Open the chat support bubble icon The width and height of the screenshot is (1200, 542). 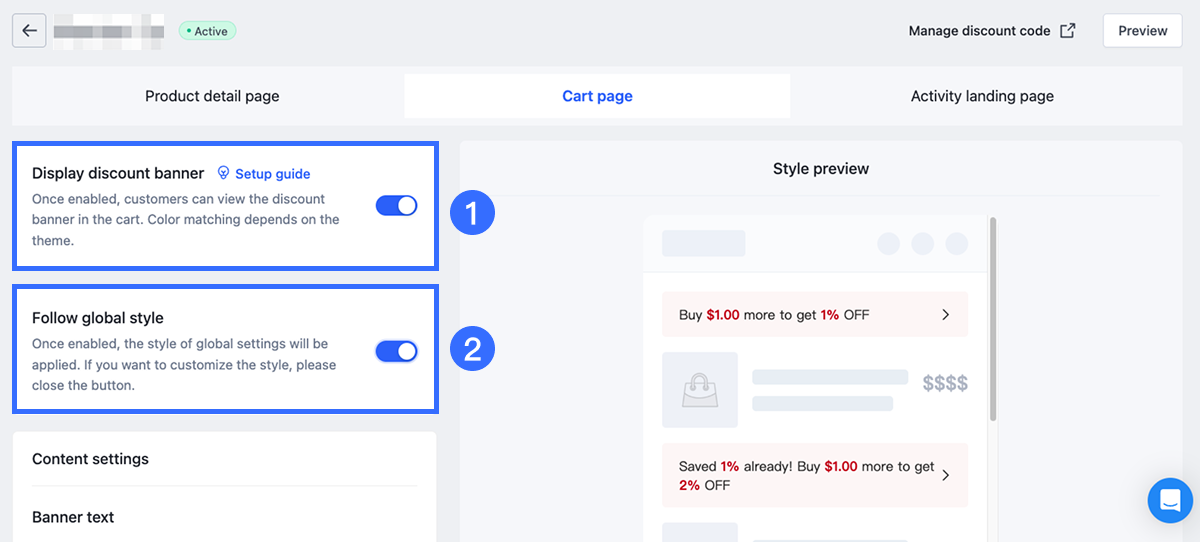pos(1170,499)
